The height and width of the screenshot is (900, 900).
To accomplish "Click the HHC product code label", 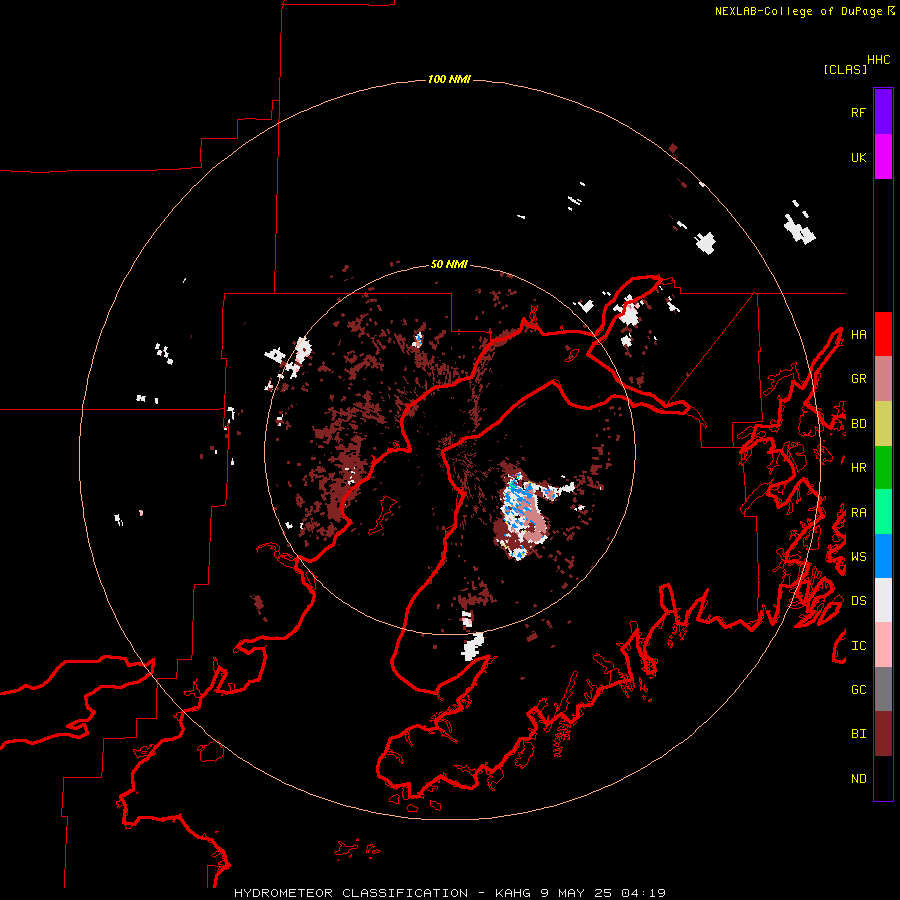I will 878,60.
